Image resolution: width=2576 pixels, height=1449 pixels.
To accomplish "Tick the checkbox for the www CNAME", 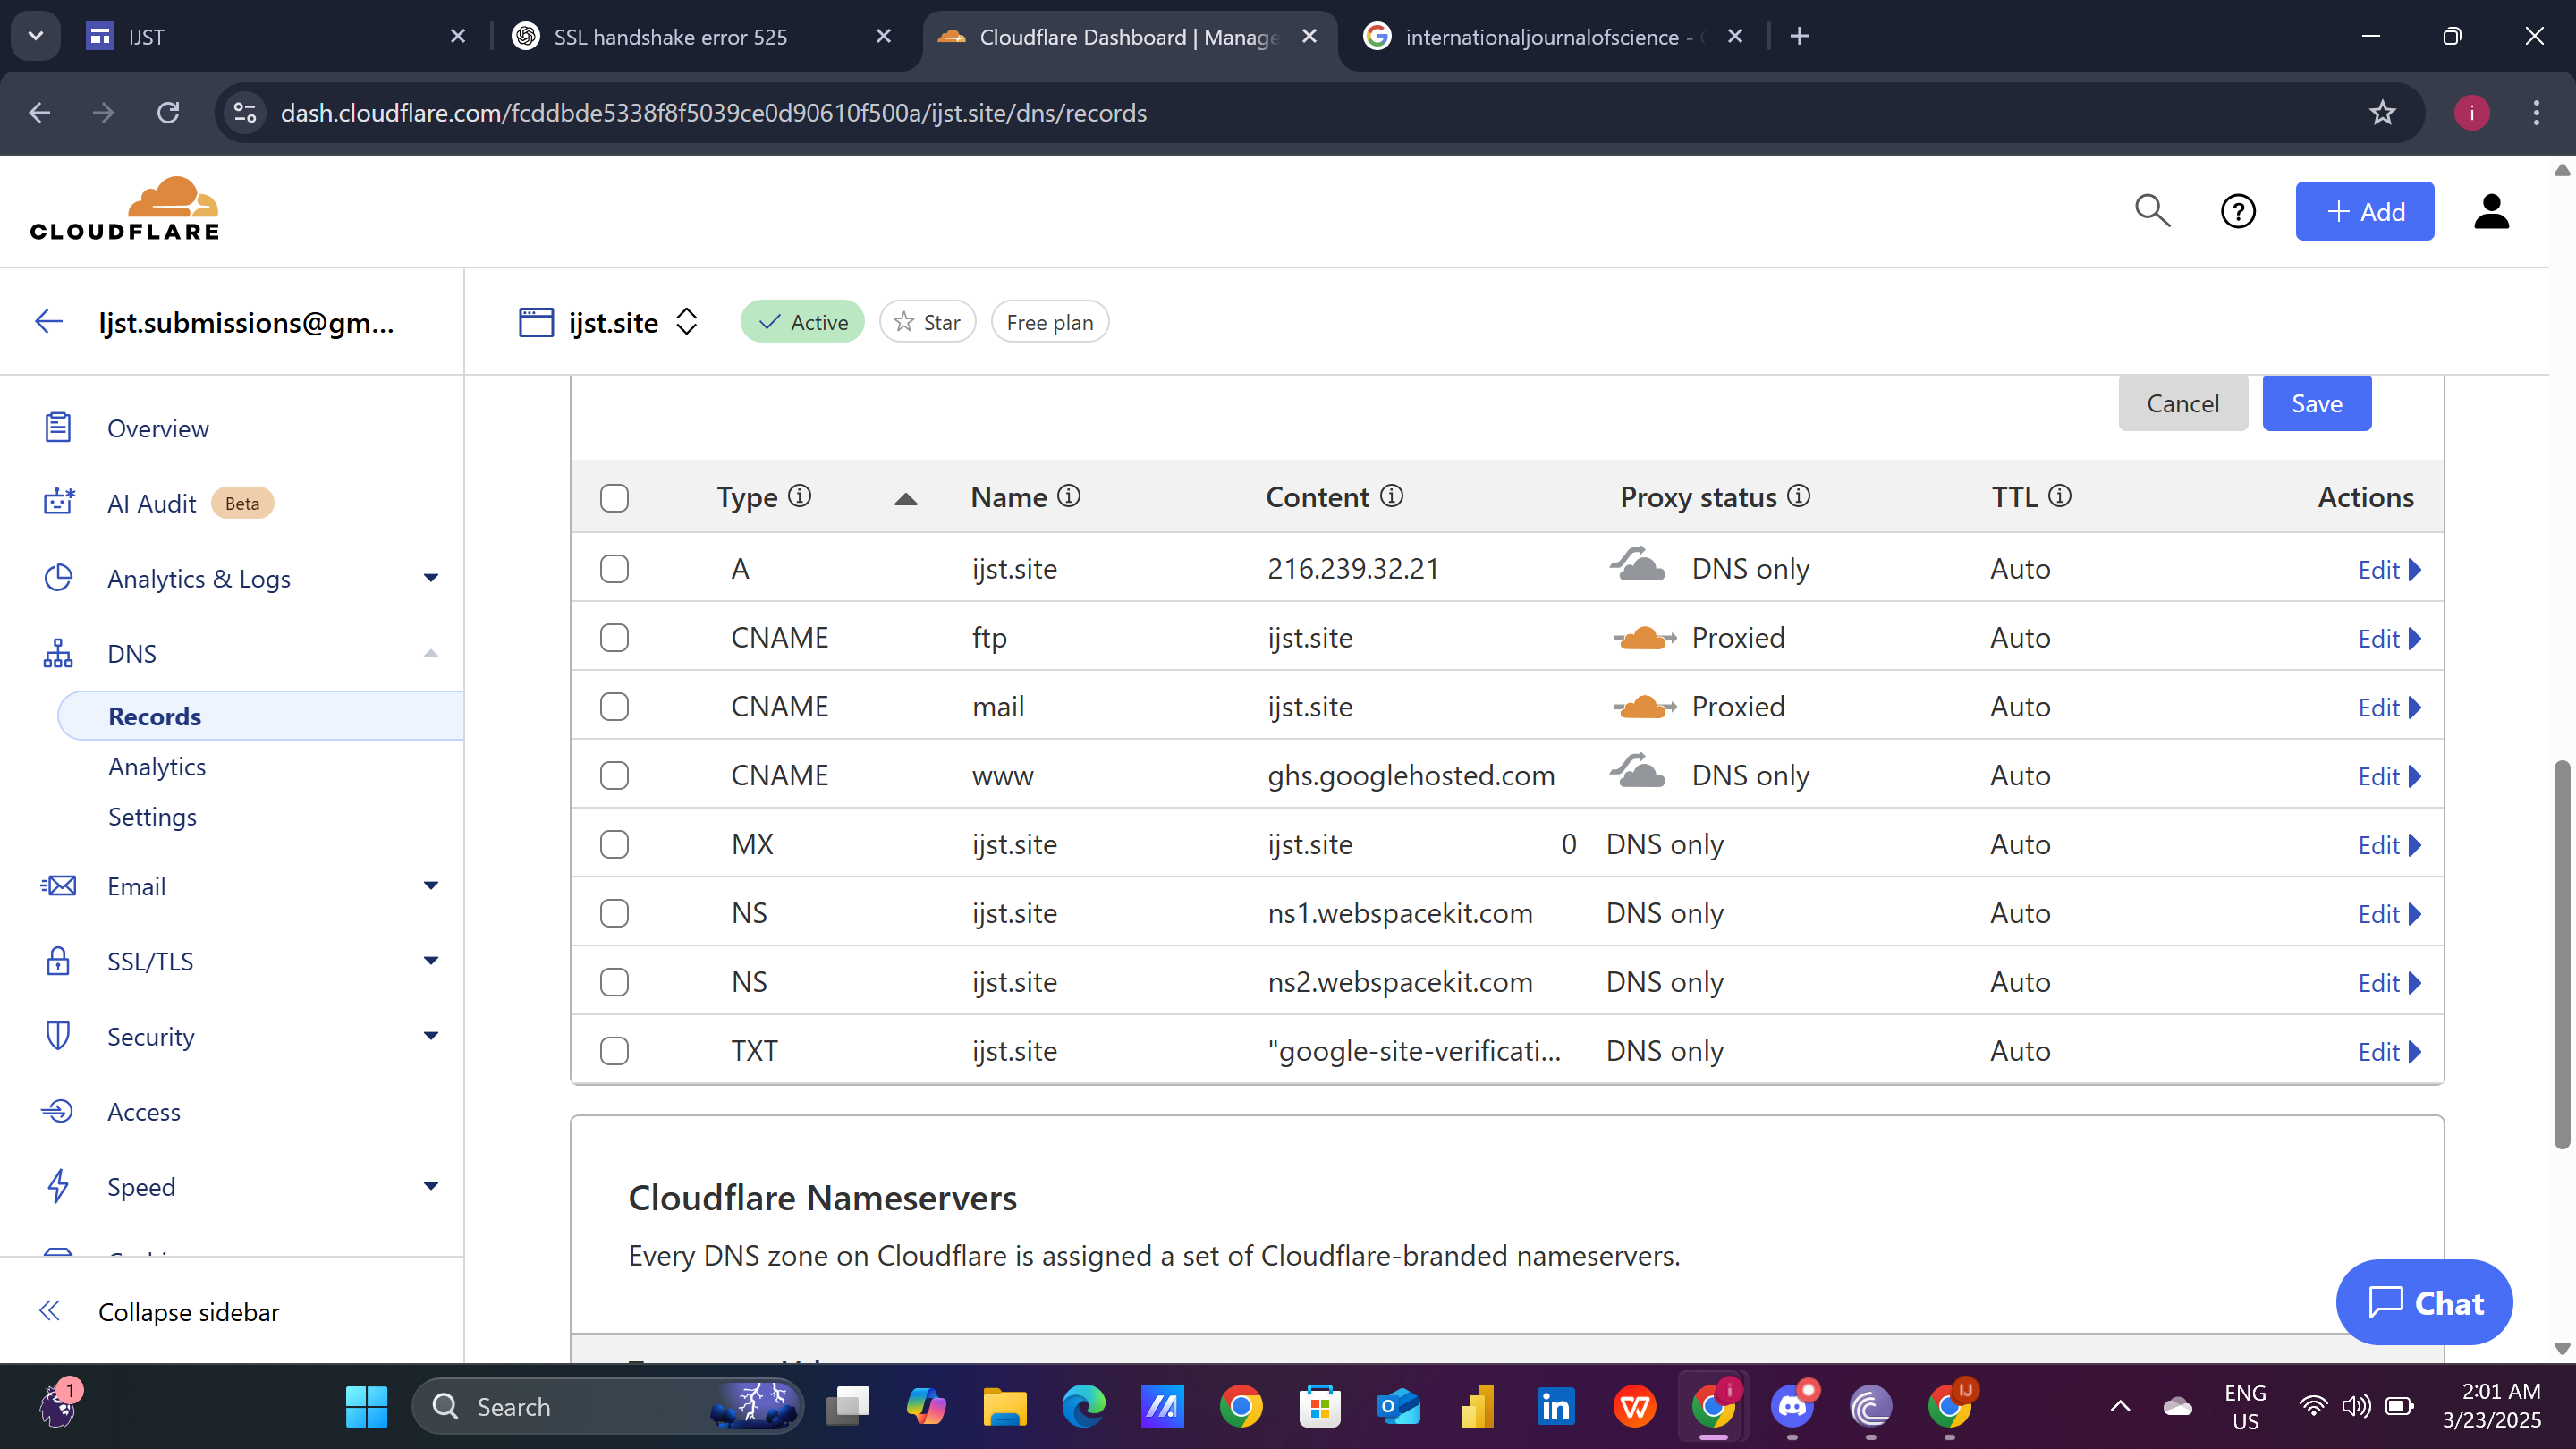I will pos(614,776).
